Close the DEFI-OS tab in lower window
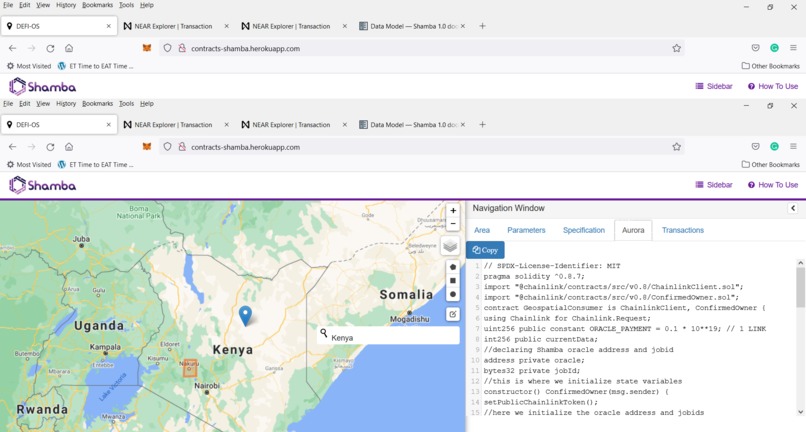806x432 pixels. 108,124
